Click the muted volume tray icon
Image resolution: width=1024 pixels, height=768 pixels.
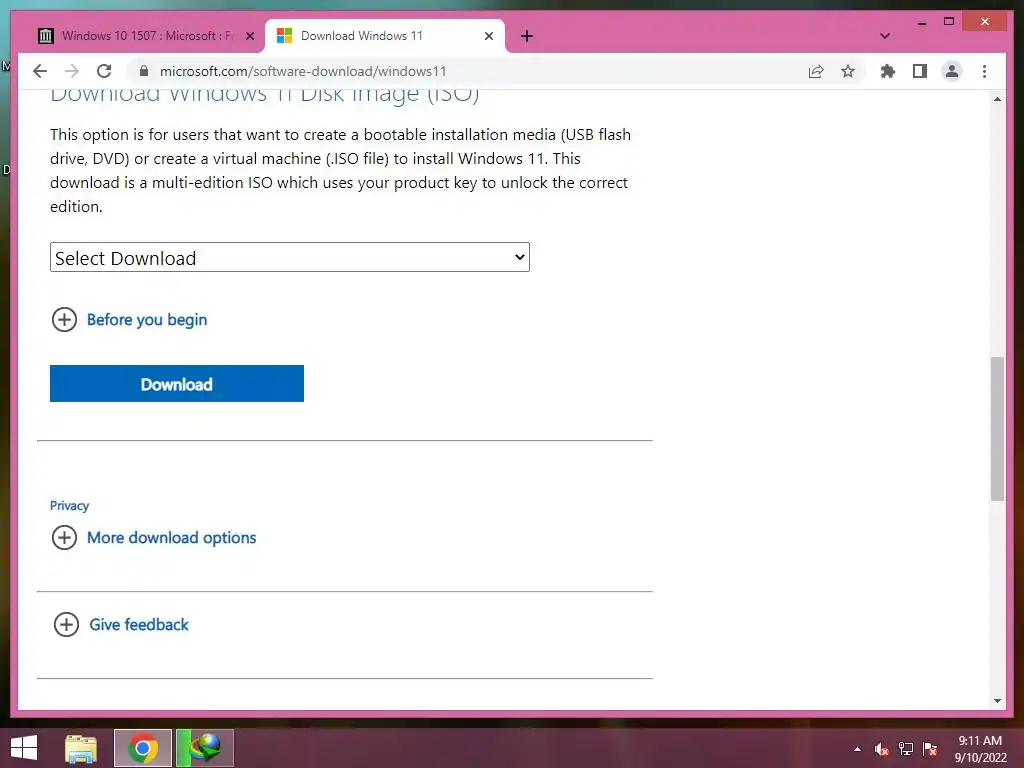point(882,749)
